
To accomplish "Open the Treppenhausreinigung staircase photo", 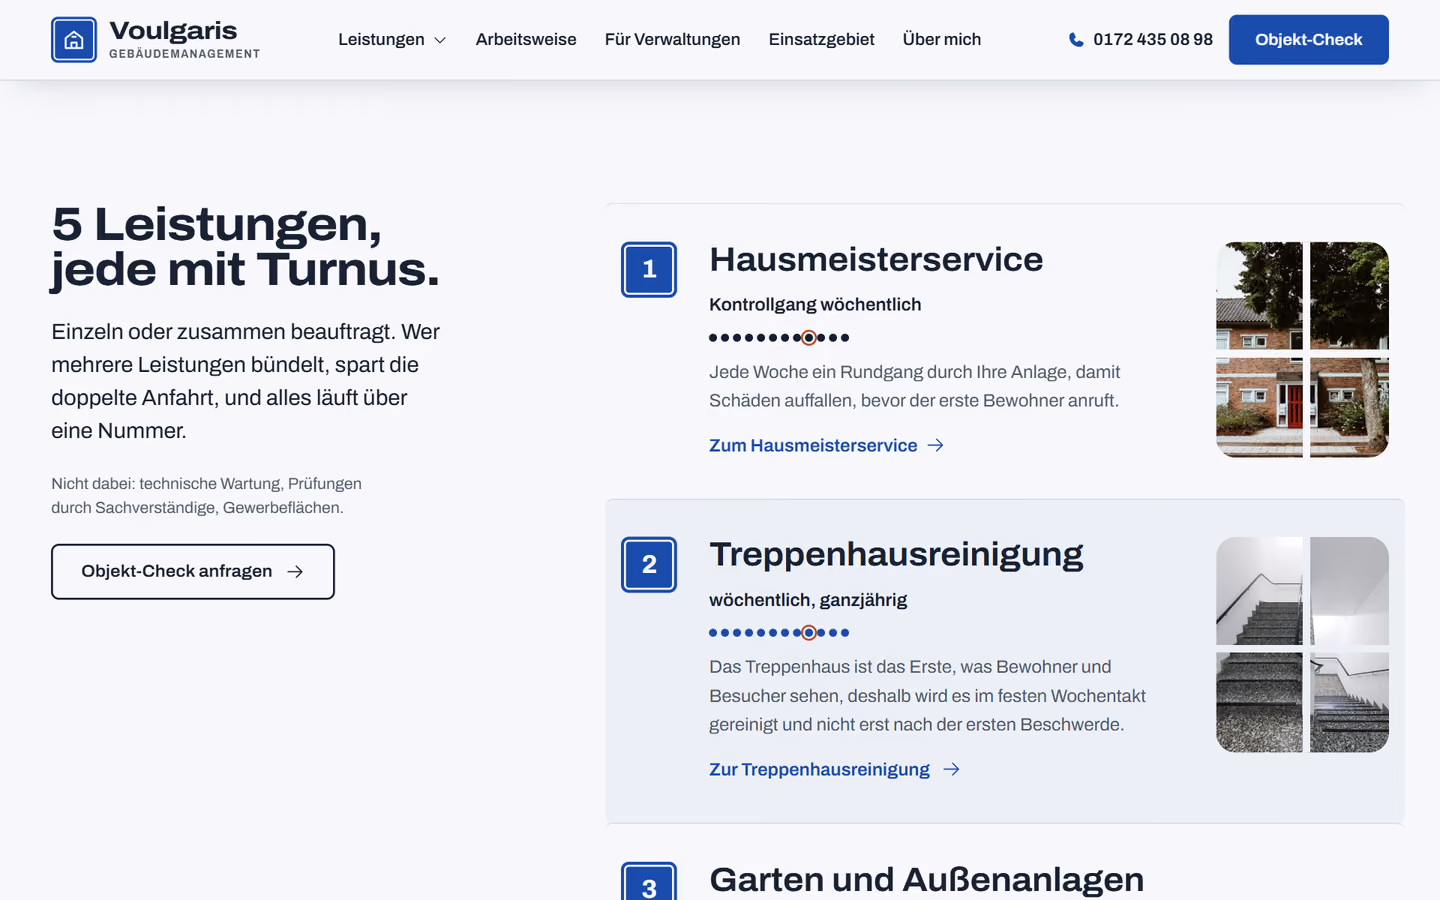I will tap(1302, 645).
